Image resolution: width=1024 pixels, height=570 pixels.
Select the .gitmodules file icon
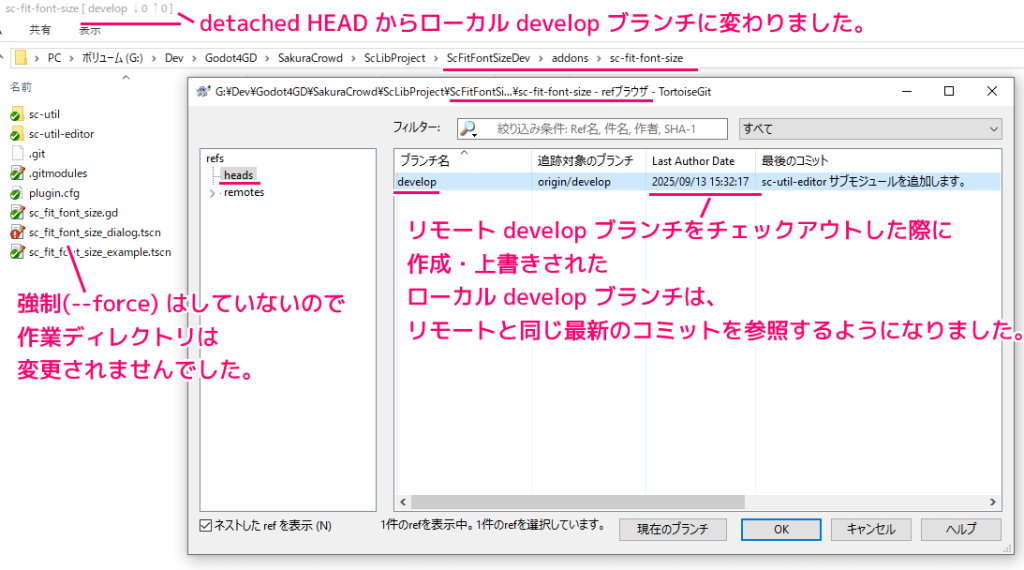tap(16, 173)
